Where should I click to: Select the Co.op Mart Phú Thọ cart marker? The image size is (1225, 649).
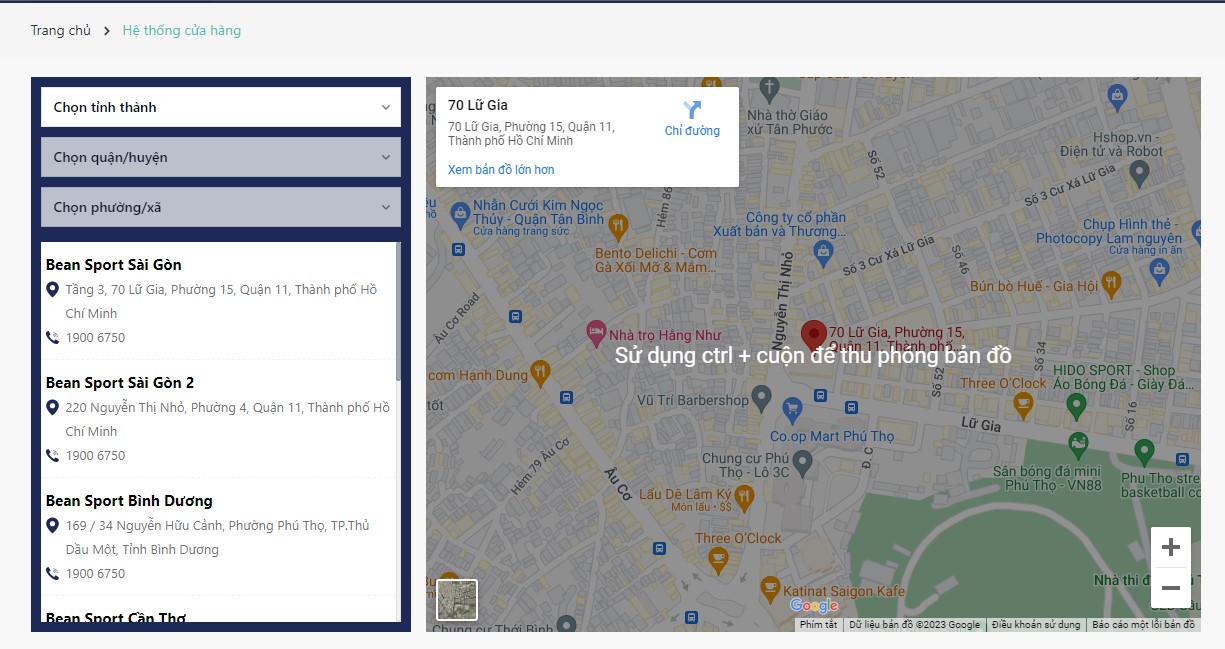click(x=792, y=409)
